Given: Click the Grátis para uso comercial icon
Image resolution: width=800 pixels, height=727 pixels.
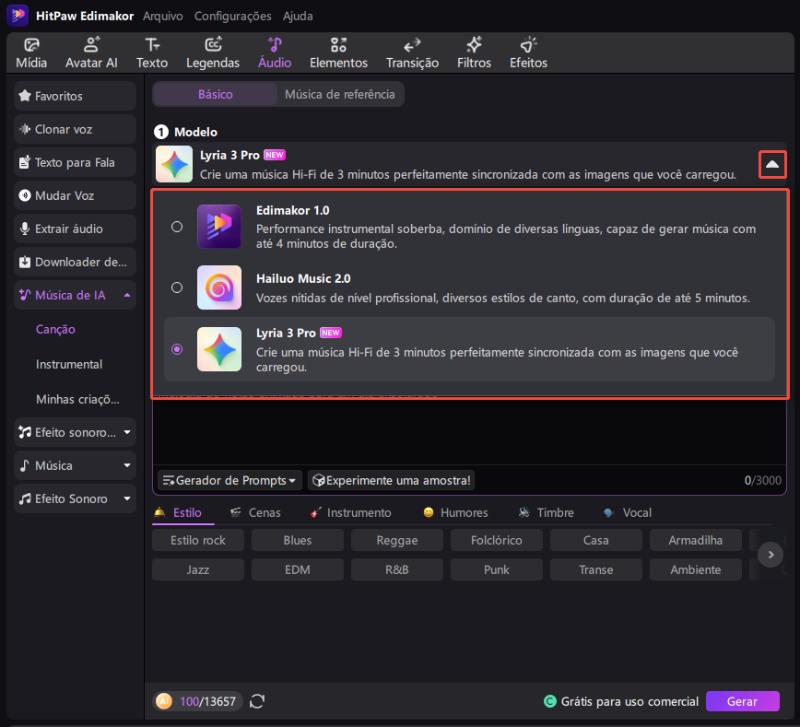Looking at the screenshot, I should point(550,701).
